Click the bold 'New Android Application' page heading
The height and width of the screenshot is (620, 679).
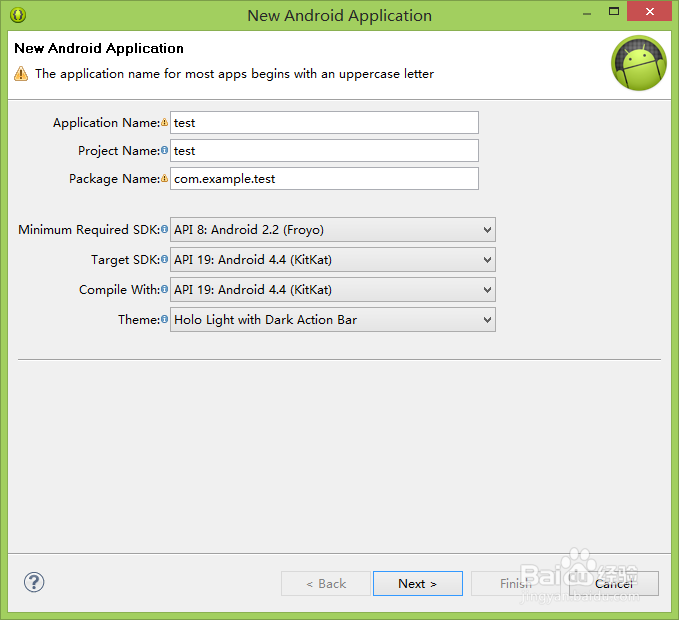pos(99,48)
